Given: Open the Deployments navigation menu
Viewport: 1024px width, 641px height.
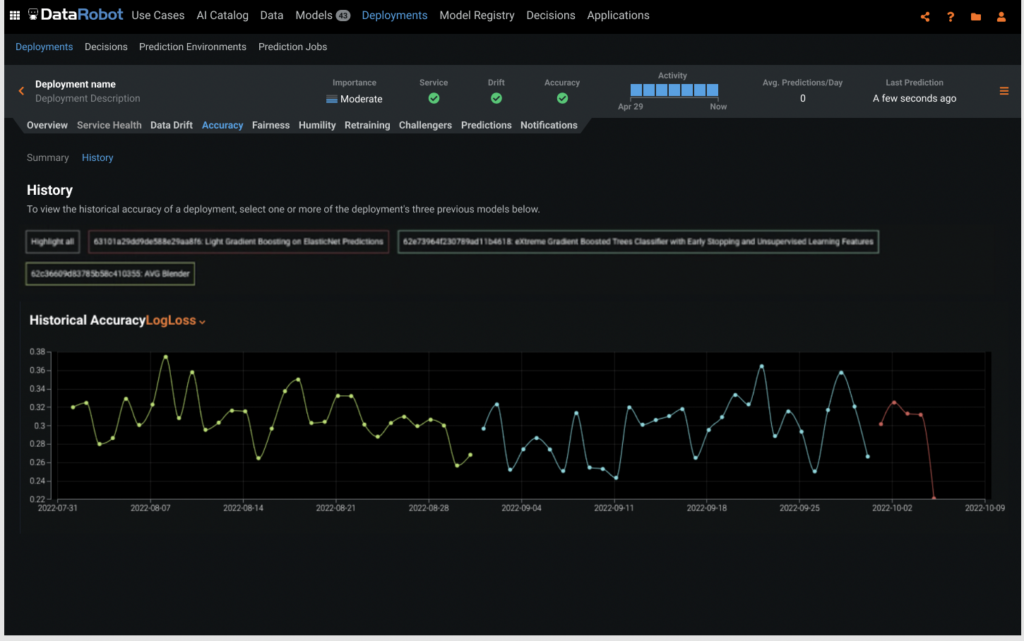Looking at the screenshot, I should click(394, 15).
